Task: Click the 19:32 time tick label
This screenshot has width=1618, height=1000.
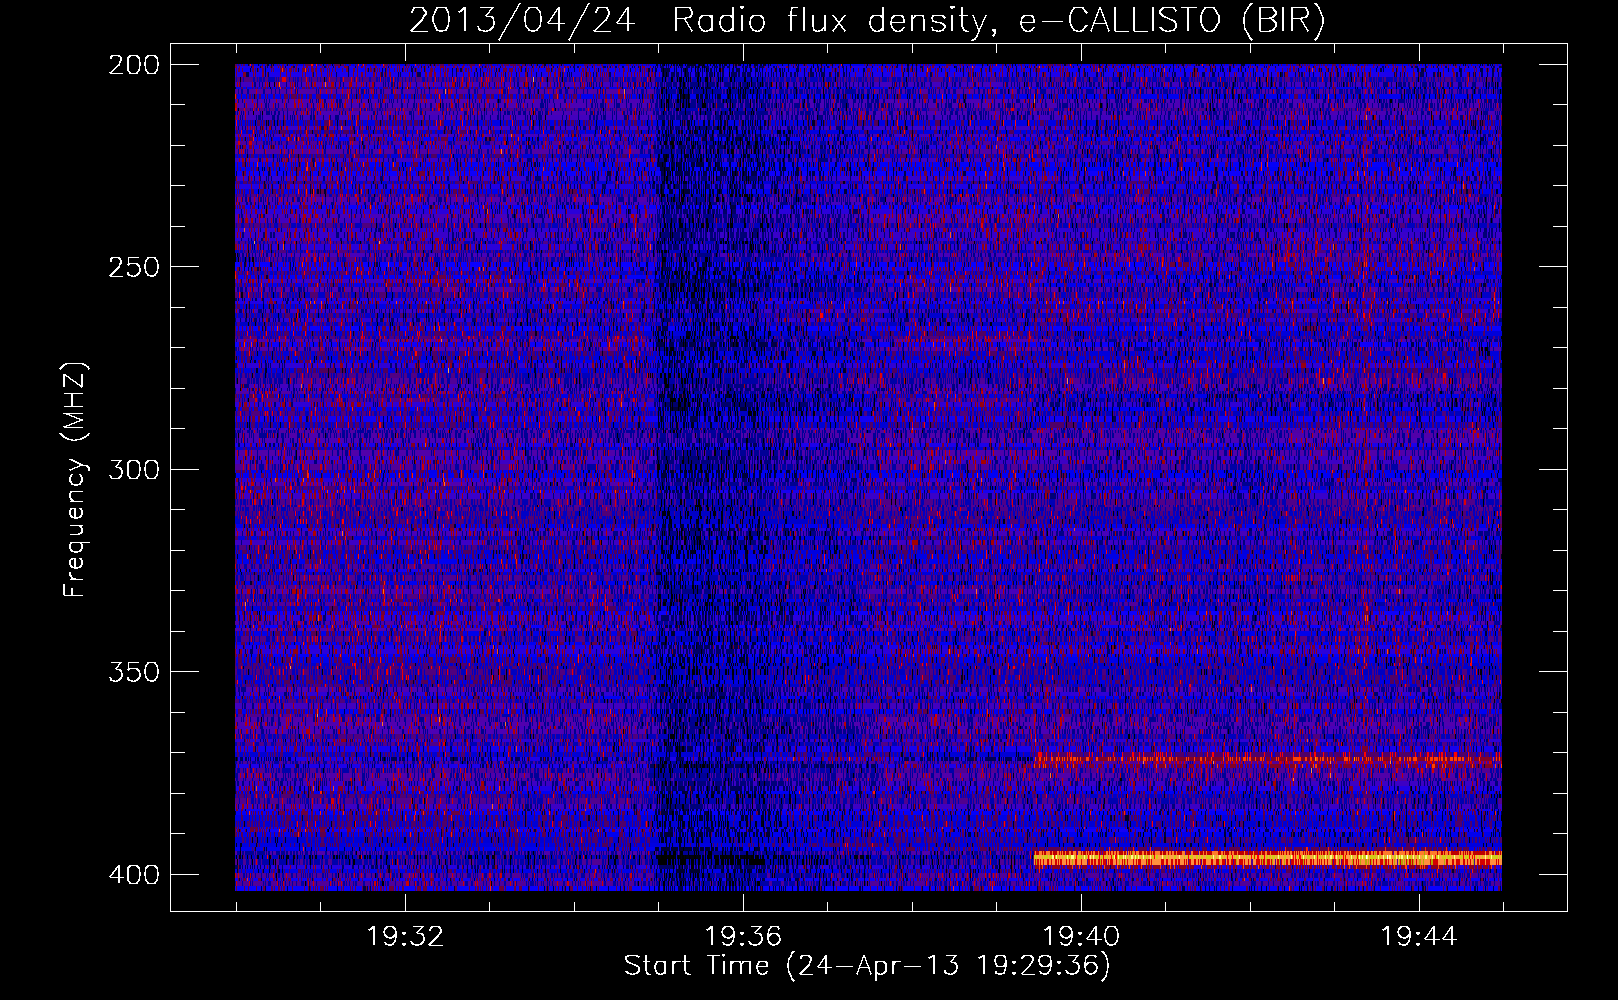Action: pos(405,937)
